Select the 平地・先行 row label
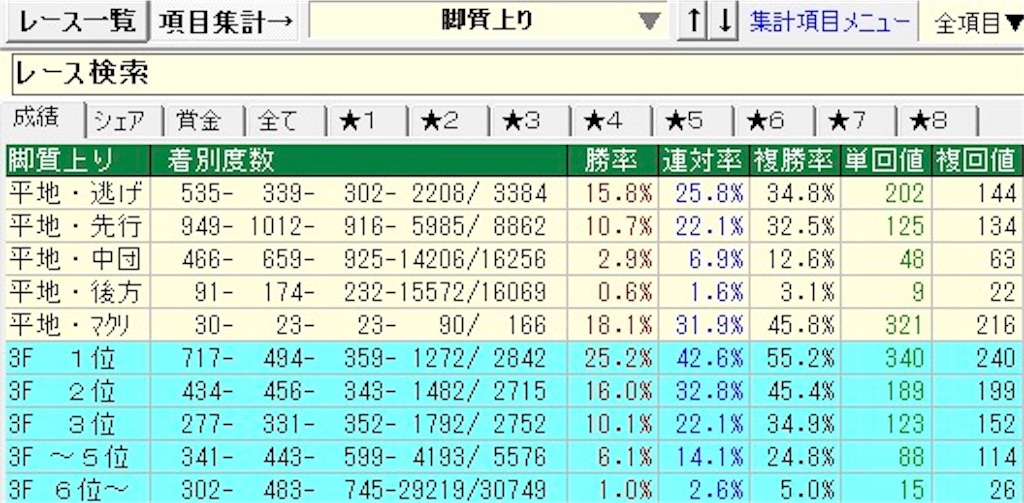This screenshot has width=1024, height=503. tap(77, 226)
